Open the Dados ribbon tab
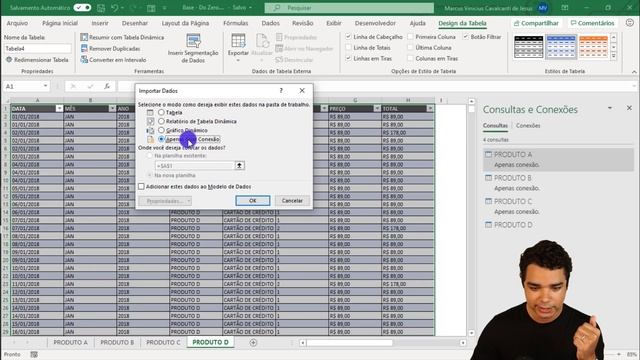 [271, 23]
